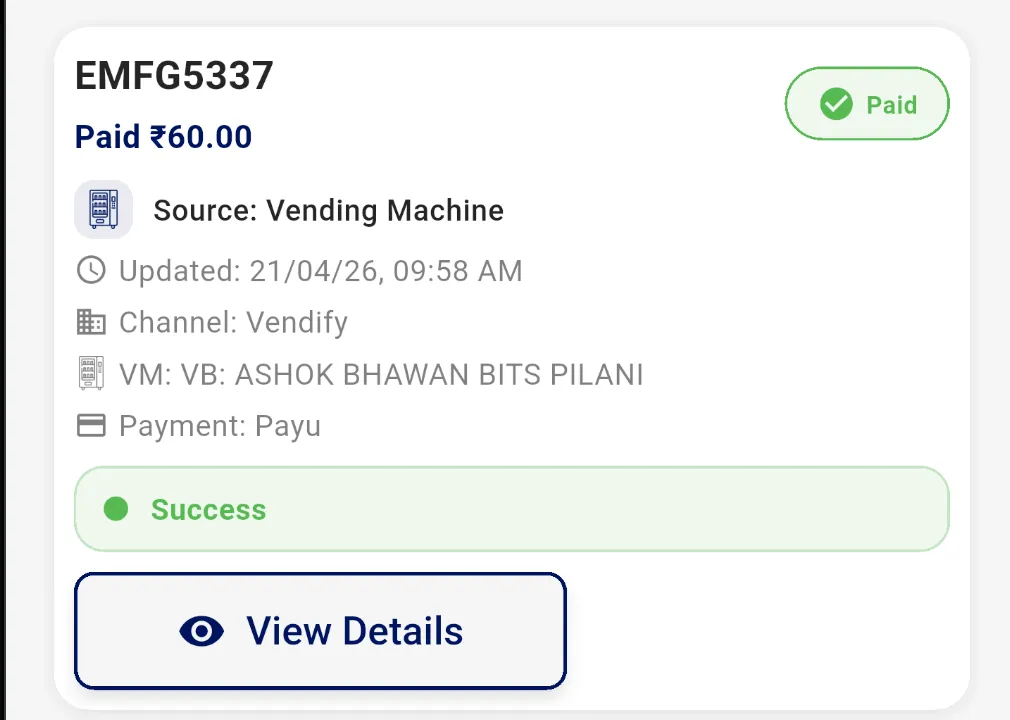
Task: Click the green checkmark icon in Paid badge
Action: click(835, 104)
